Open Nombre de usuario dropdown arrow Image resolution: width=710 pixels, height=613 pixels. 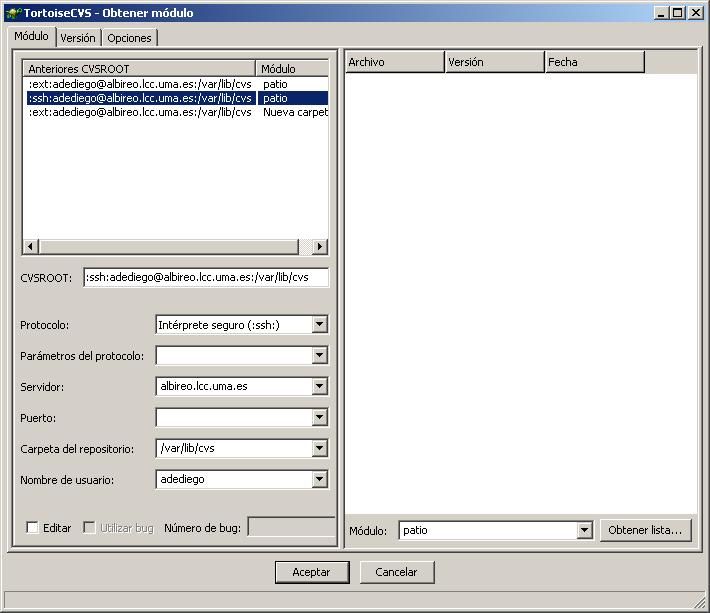pyautogui.click(x=320, y=479)
